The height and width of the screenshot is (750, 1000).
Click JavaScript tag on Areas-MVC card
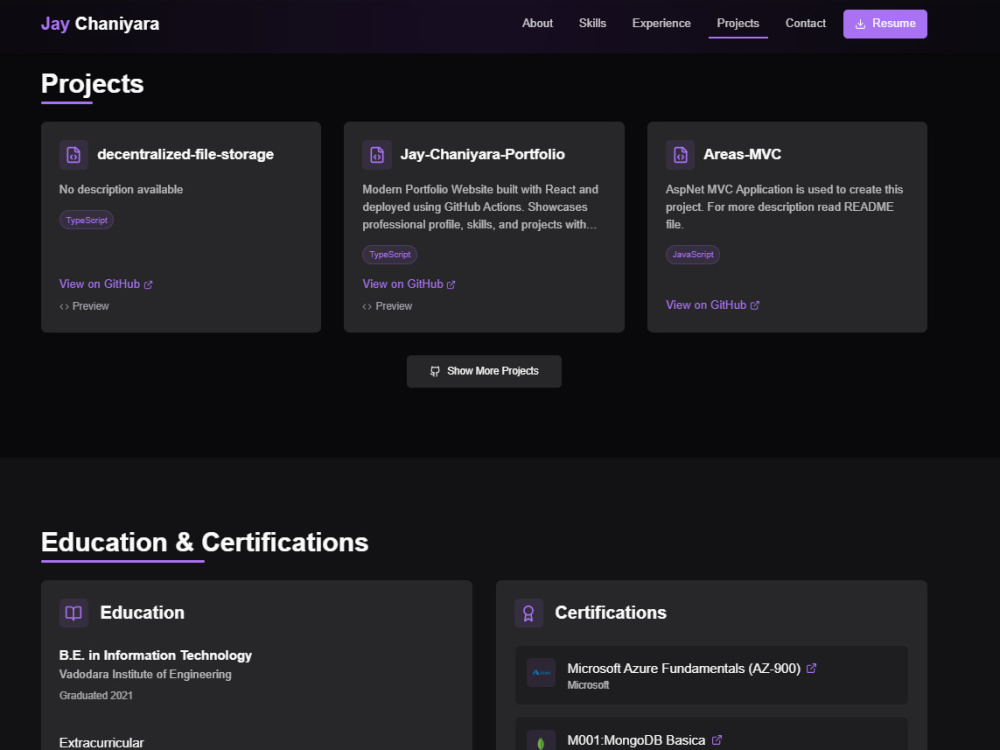(x=693, y=254)
